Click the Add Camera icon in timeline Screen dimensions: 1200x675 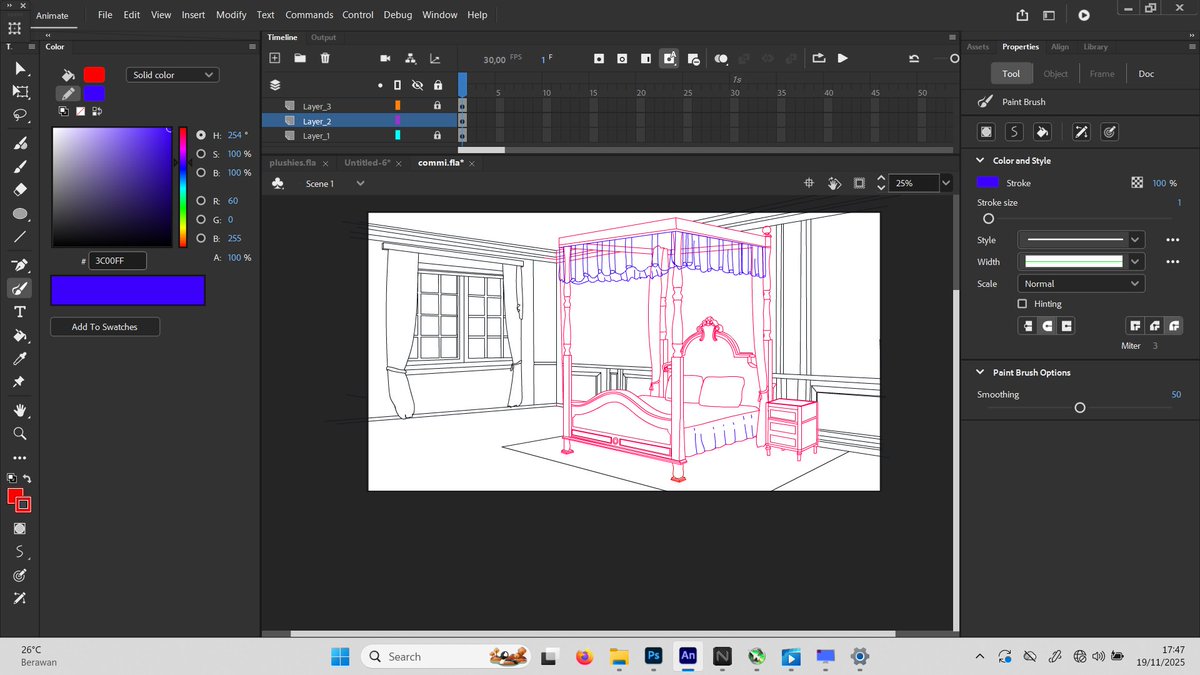tap(385, 59)
